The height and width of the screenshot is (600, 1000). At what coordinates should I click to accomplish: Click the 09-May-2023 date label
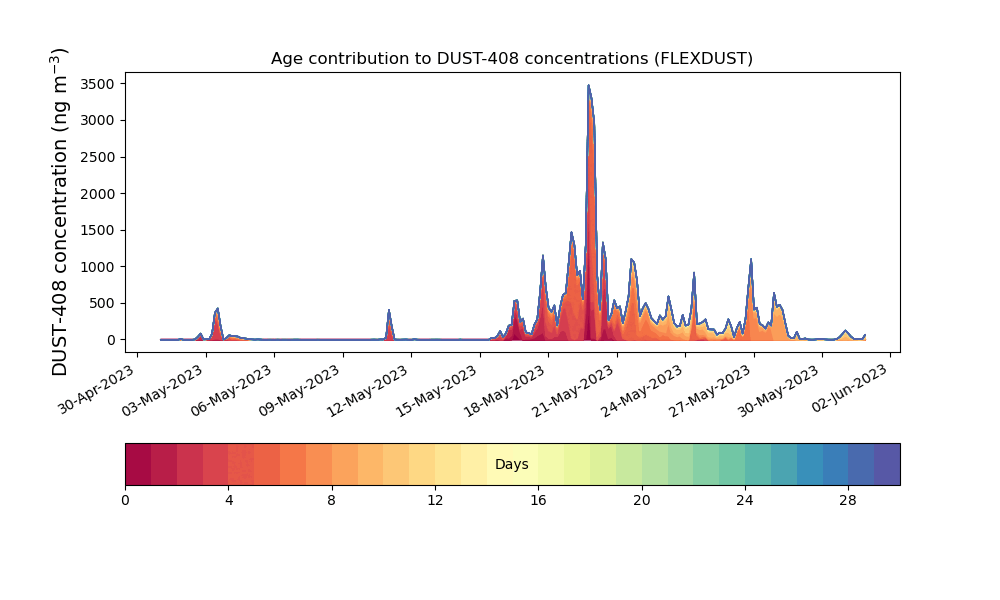[x=300, y=390]
